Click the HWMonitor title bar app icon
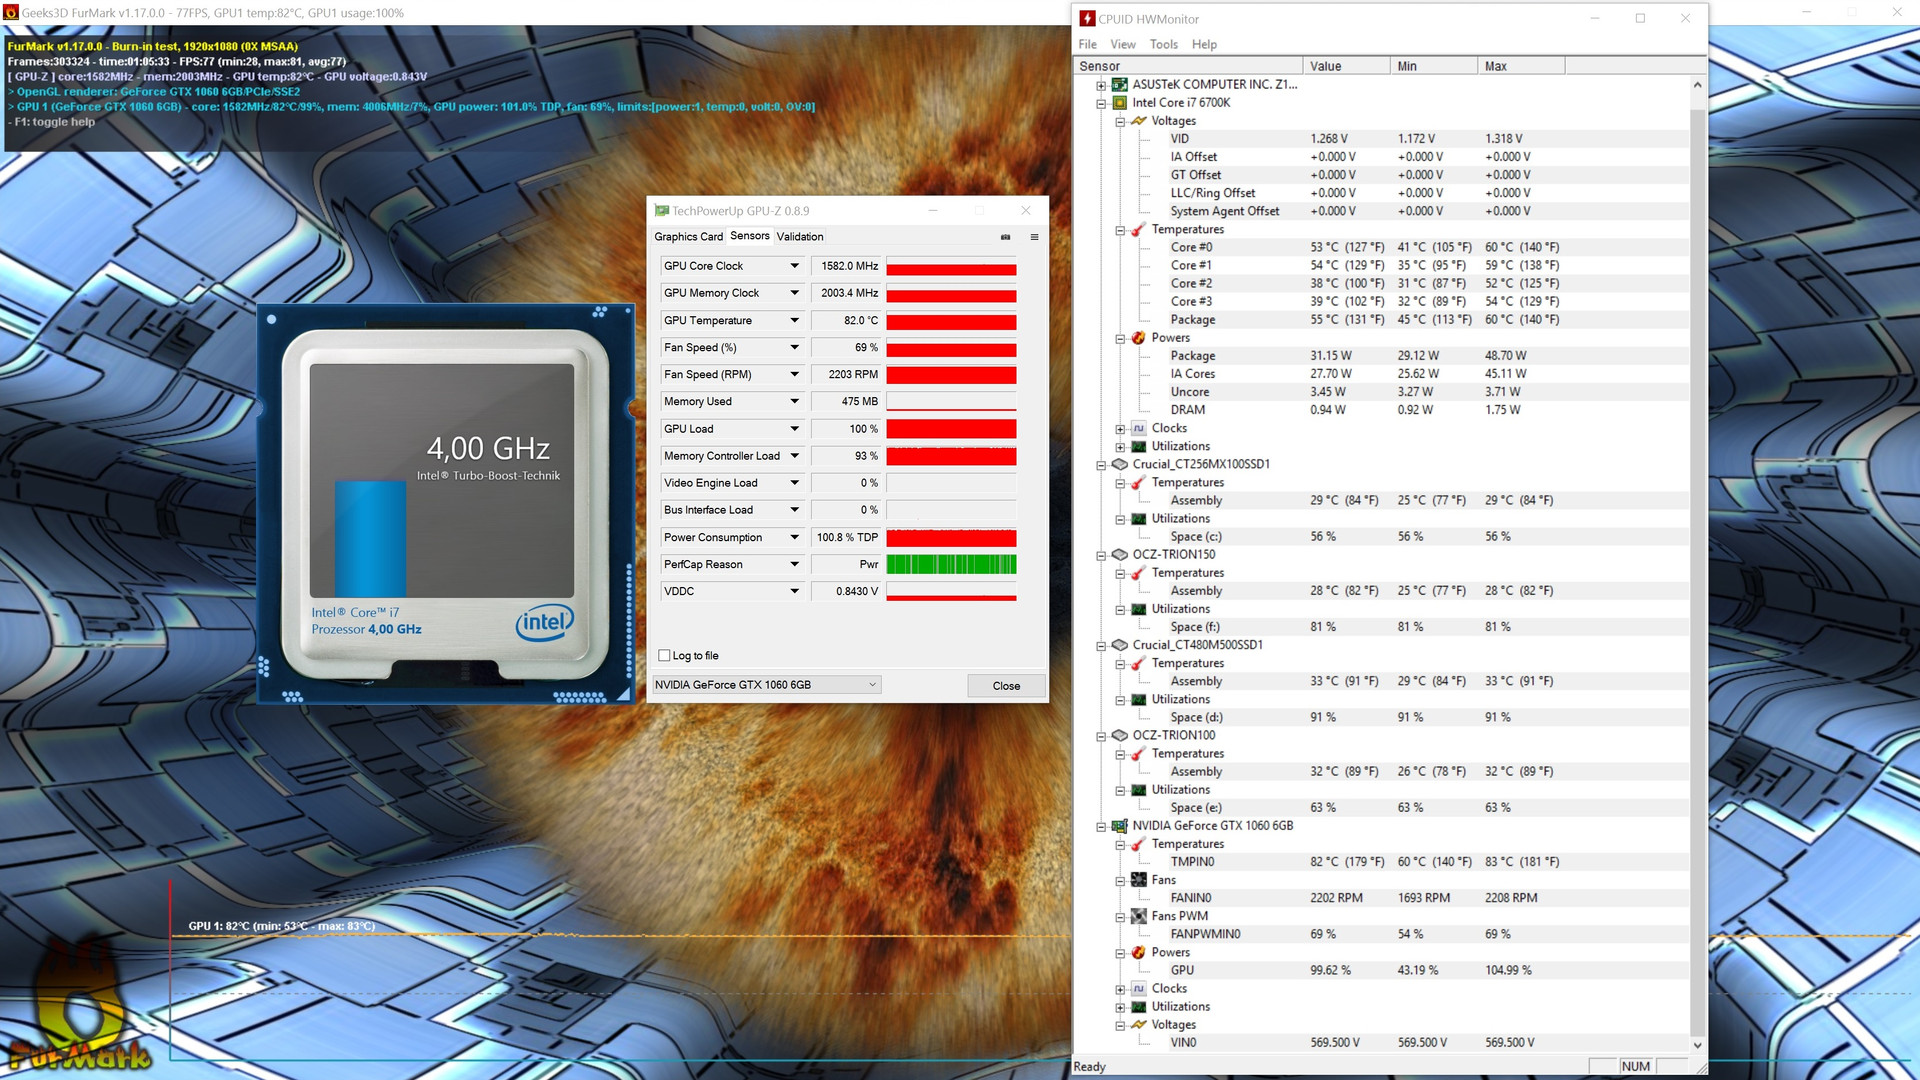Viewport: 1920px width, 1080px height. (x=1087, y=19)
